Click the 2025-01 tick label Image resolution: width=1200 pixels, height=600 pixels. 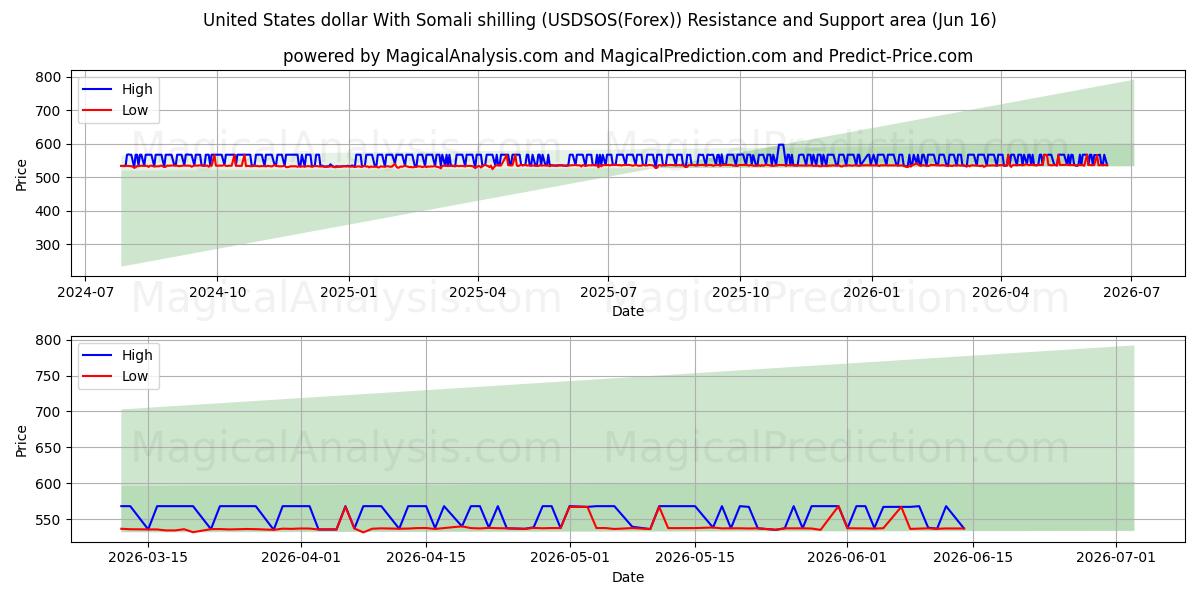349,293
